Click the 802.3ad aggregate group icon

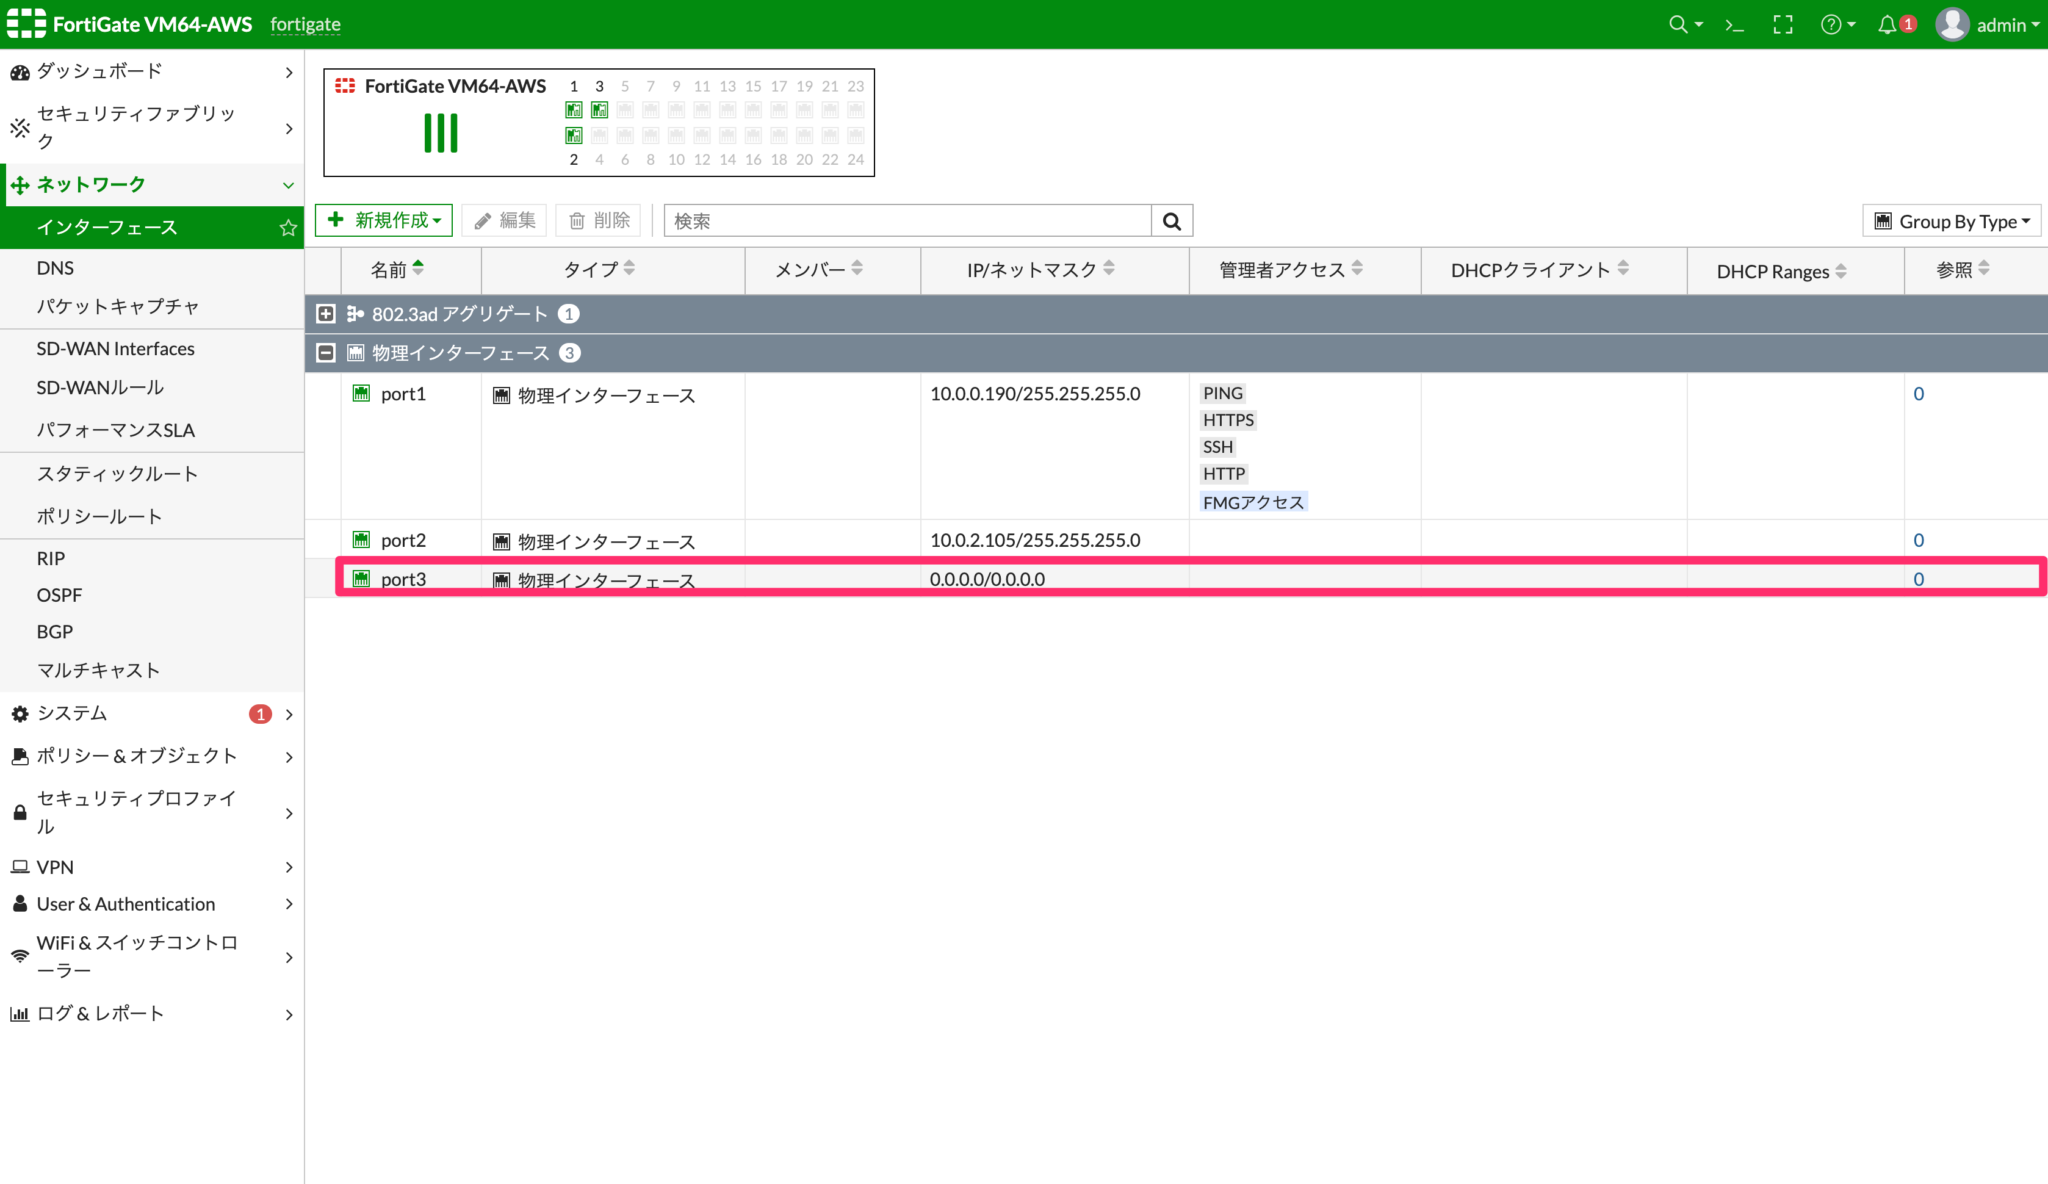357,313
